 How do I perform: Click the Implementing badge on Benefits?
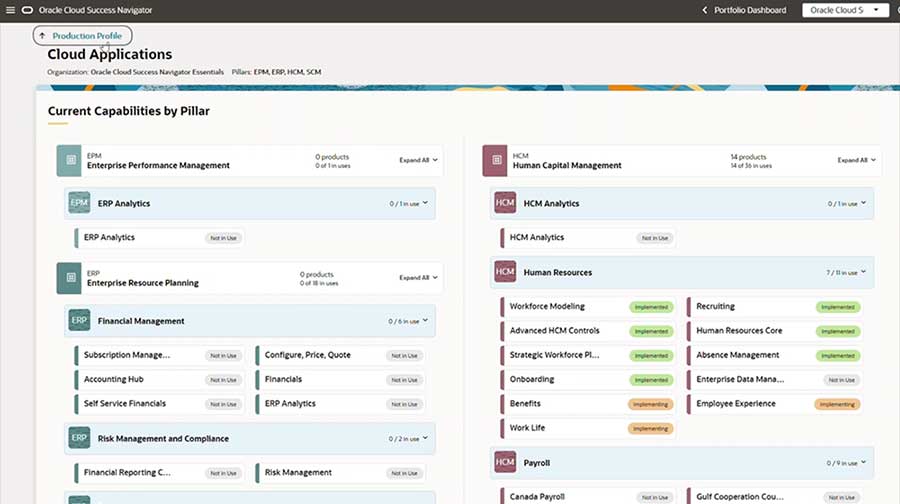[x=651, y=404]
